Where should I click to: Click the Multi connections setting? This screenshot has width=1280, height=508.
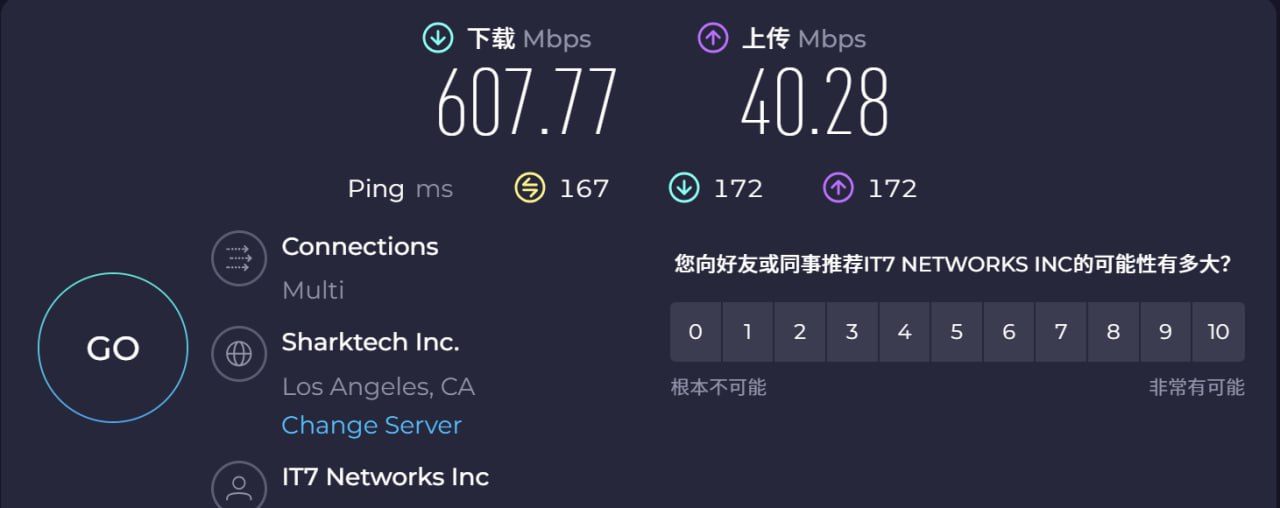313,290
